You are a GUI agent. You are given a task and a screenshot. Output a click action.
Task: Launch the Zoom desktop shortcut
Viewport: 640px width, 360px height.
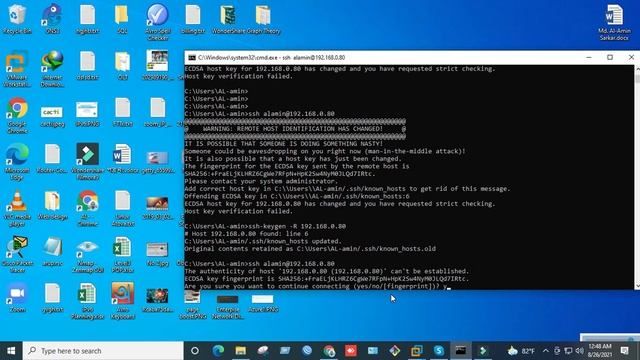[x=17, y=297]
